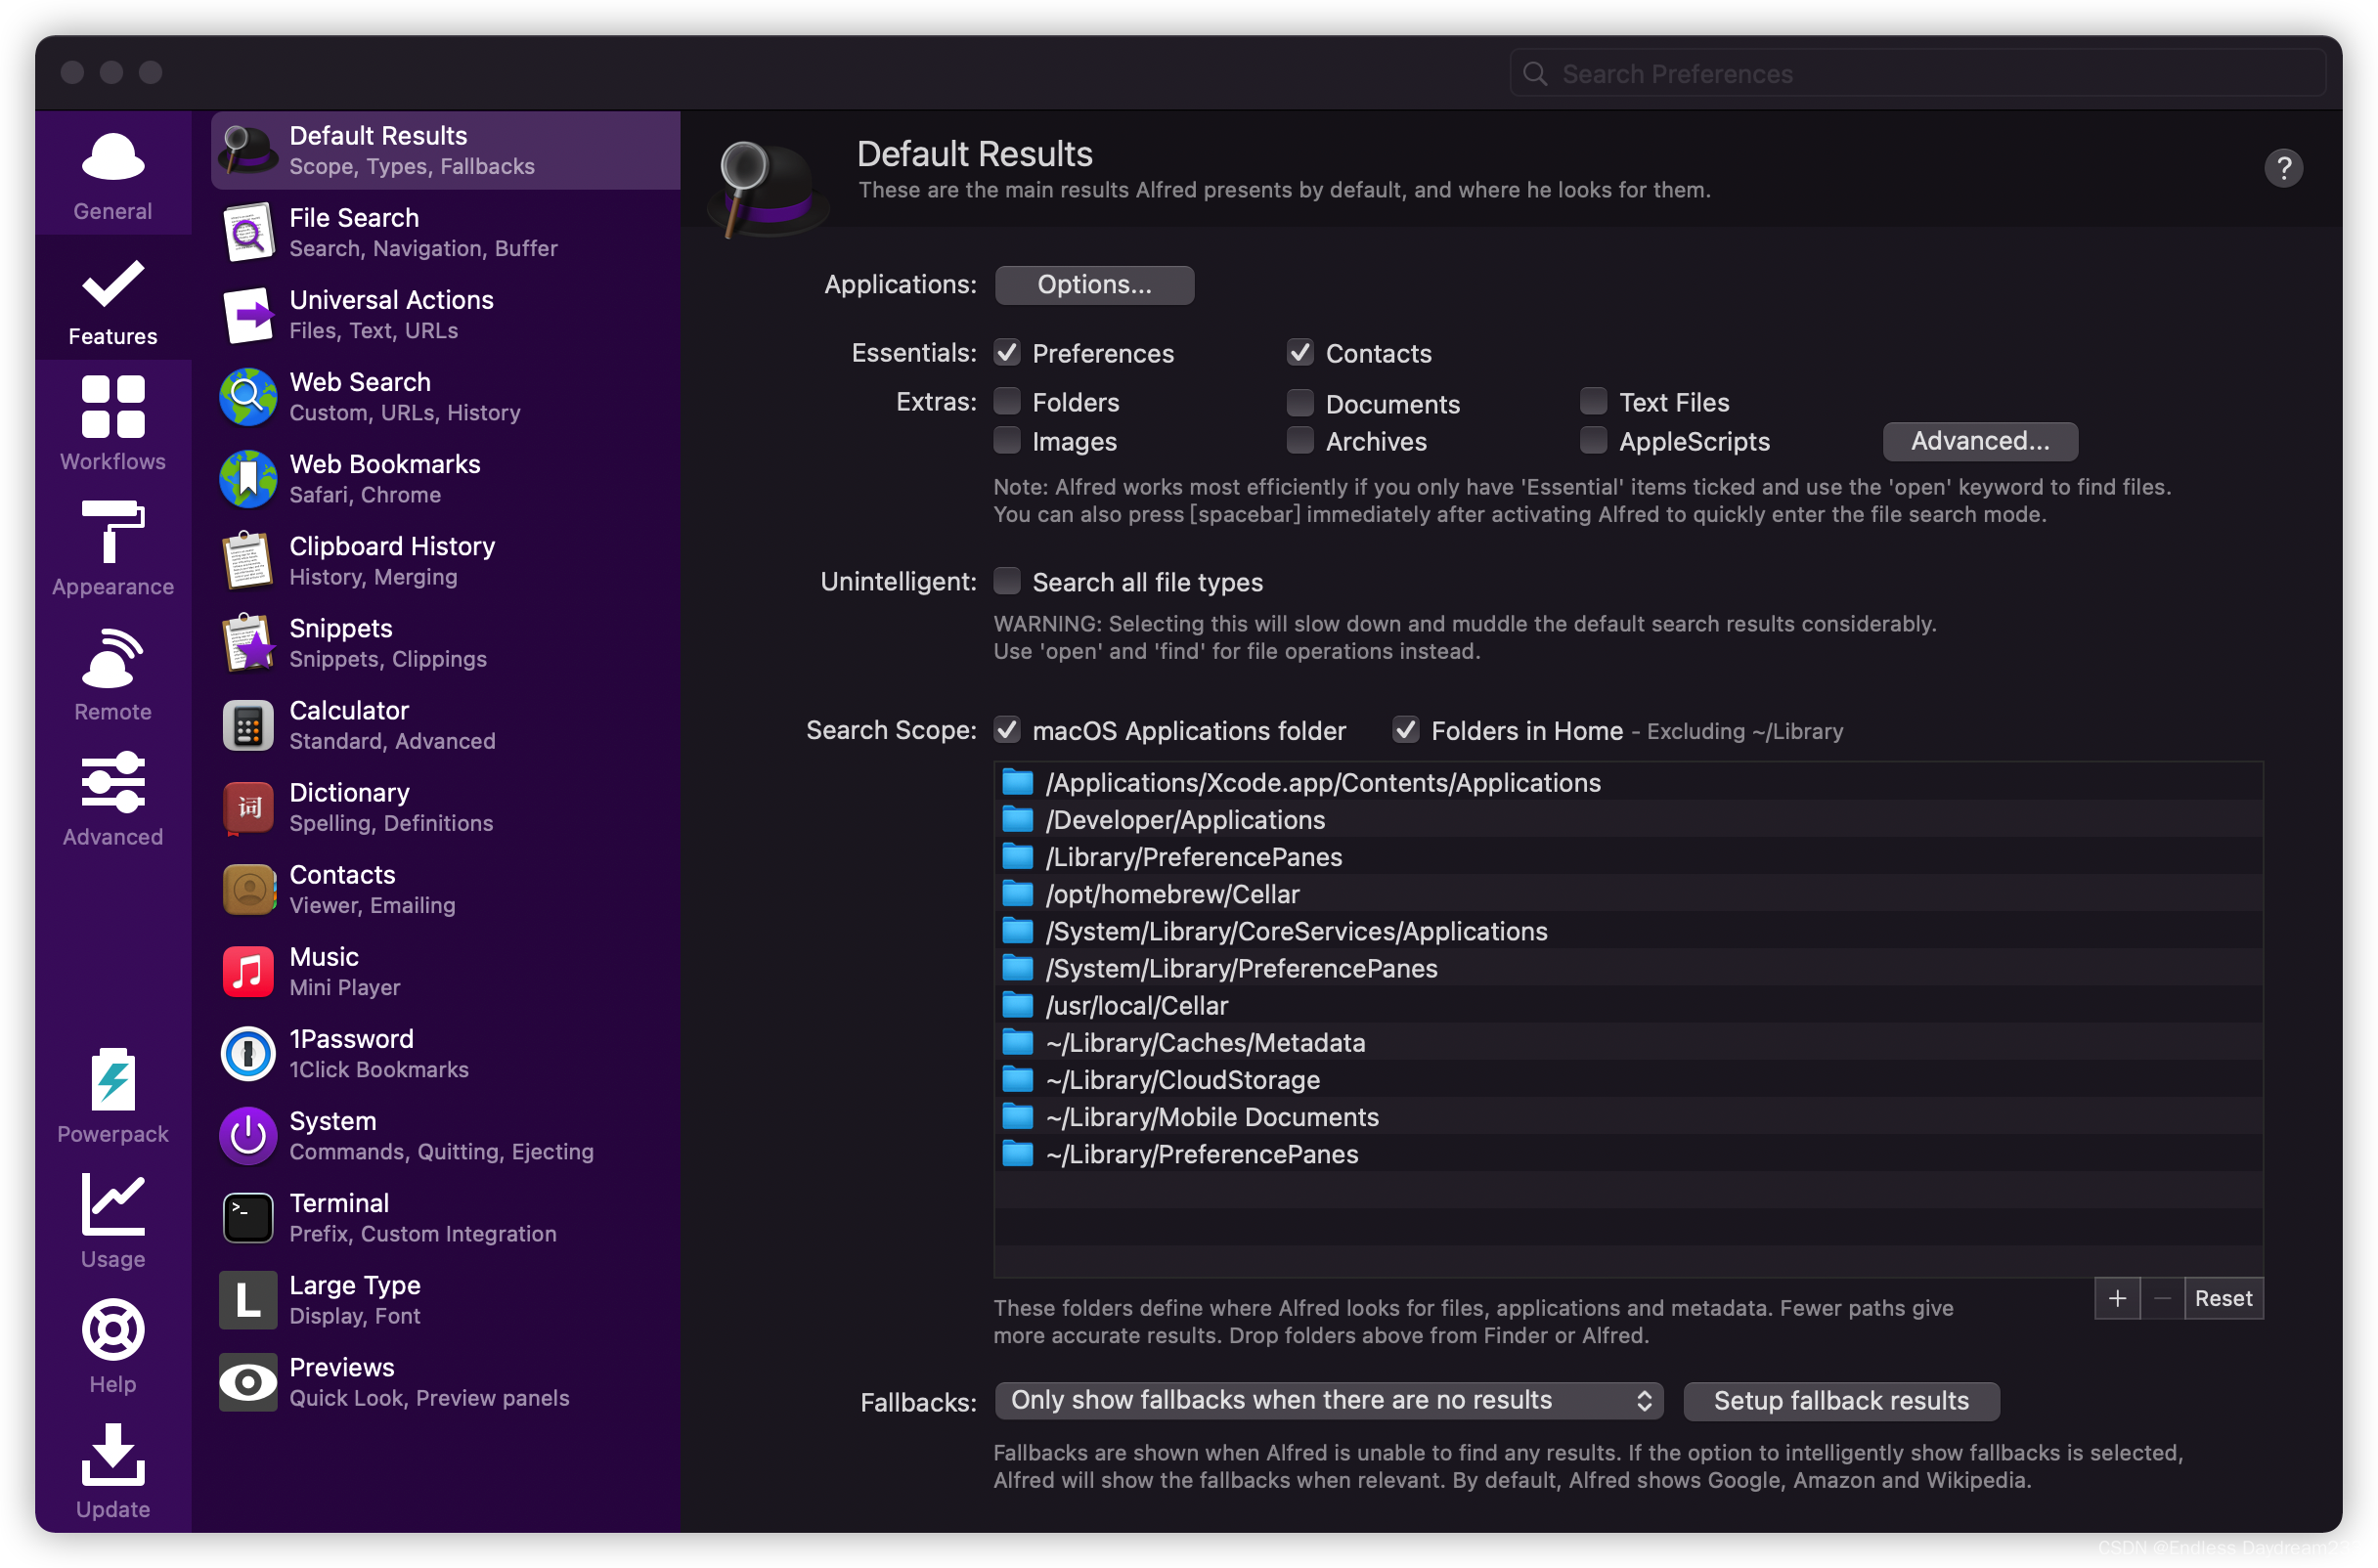Viewport: 2378px width, 1568px height.
Task: Open the Fallbacks behavior dropdown
Action: (1328, 1401)
